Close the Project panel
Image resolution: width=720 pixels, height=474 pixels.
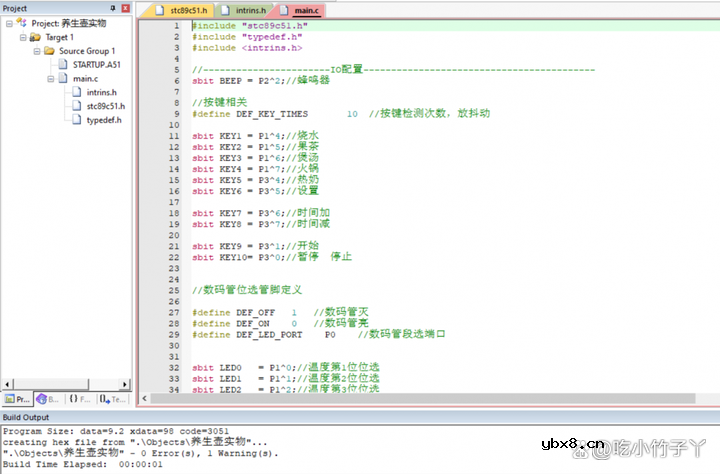point(125,8)
